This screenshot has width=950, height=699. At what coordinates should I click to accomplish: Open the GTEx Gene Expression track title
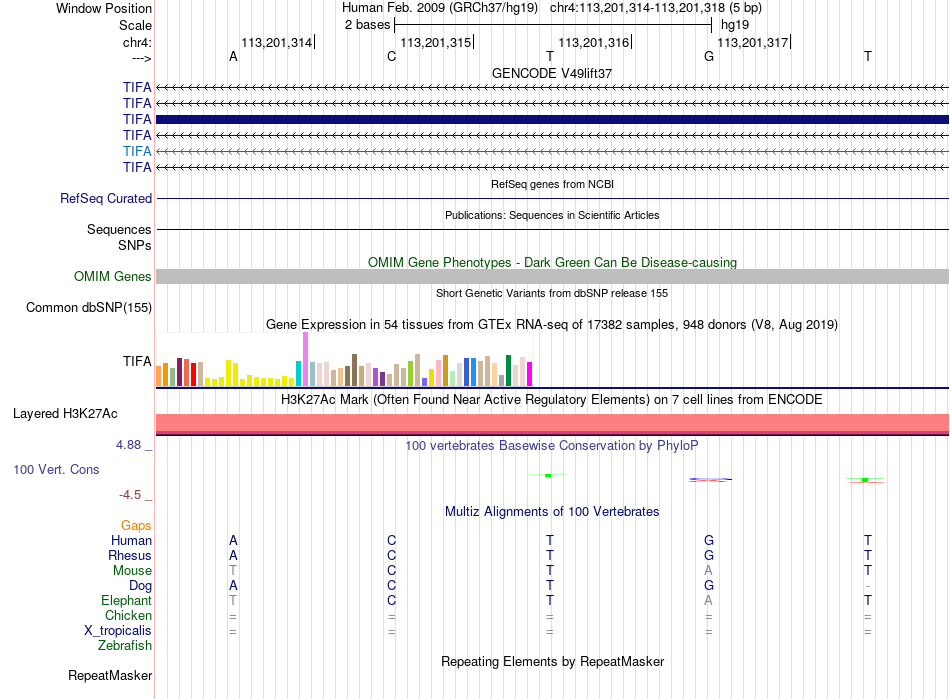[x=552, y=325]
